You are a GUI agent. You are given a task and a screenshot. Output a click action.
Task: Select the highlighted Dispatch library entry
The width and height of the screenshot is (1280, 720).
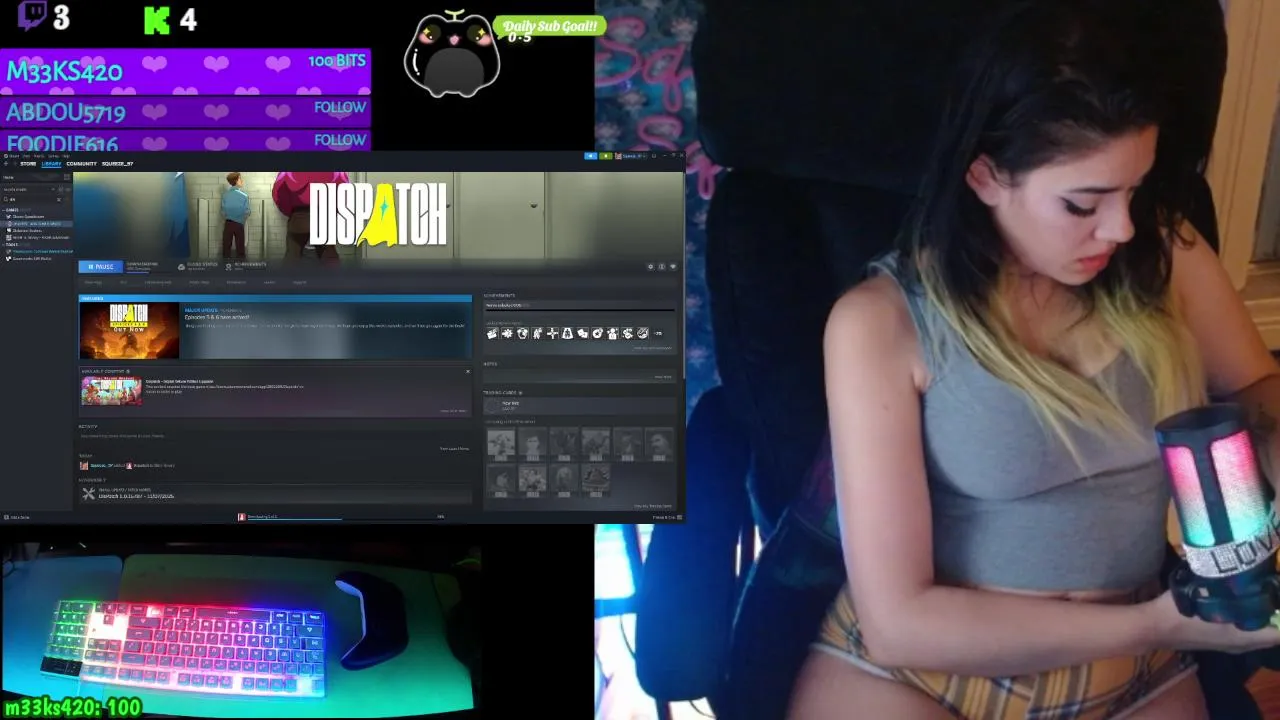click(x=37, y=224)
